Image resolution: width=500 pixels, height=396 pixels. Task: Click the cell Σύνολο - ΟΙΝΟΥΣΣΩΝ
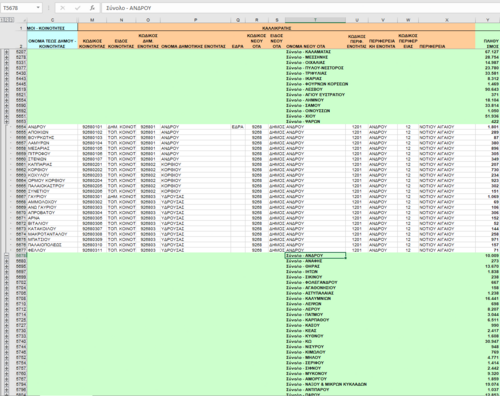point(315,111)
